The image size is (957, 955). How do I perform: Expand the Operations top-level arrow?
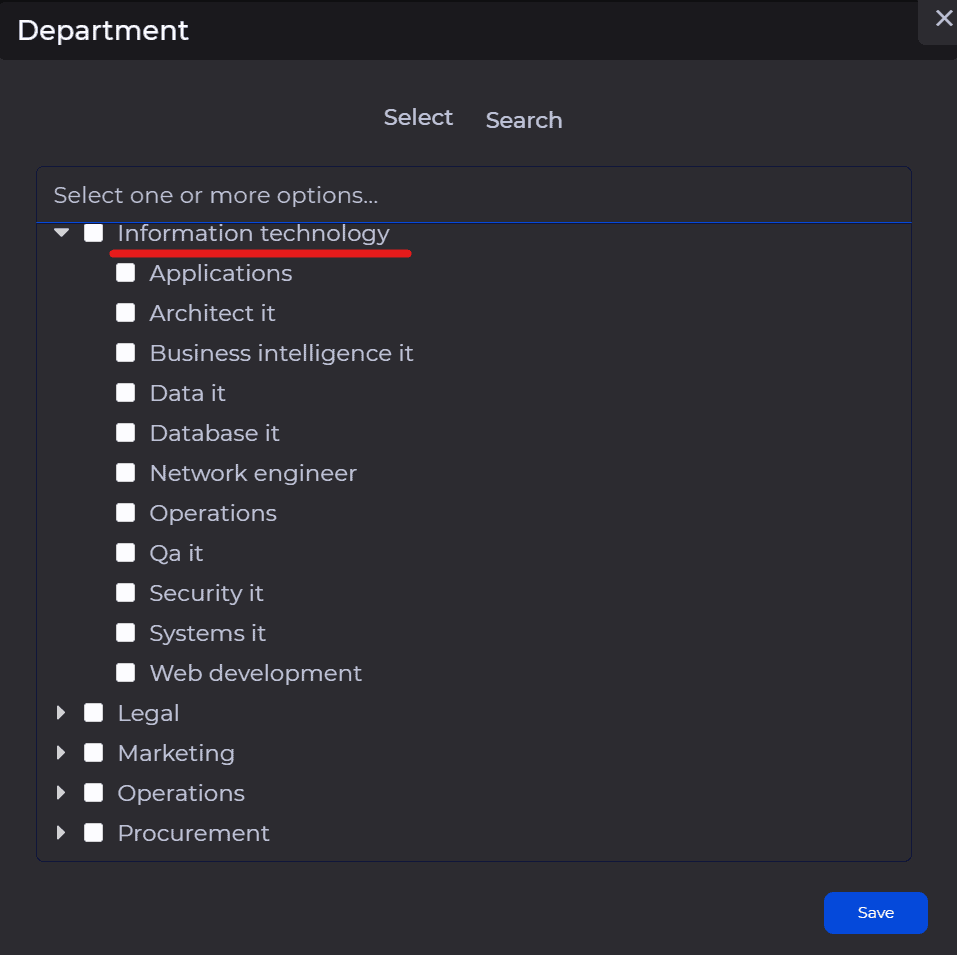tap(62, 793)
